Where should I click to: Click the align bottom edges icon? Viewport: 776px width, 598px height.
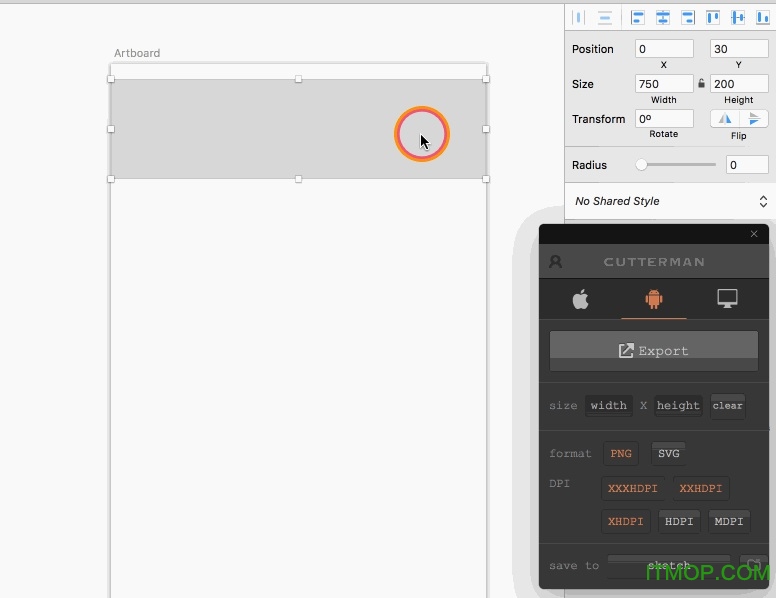[x=762, y=17]
